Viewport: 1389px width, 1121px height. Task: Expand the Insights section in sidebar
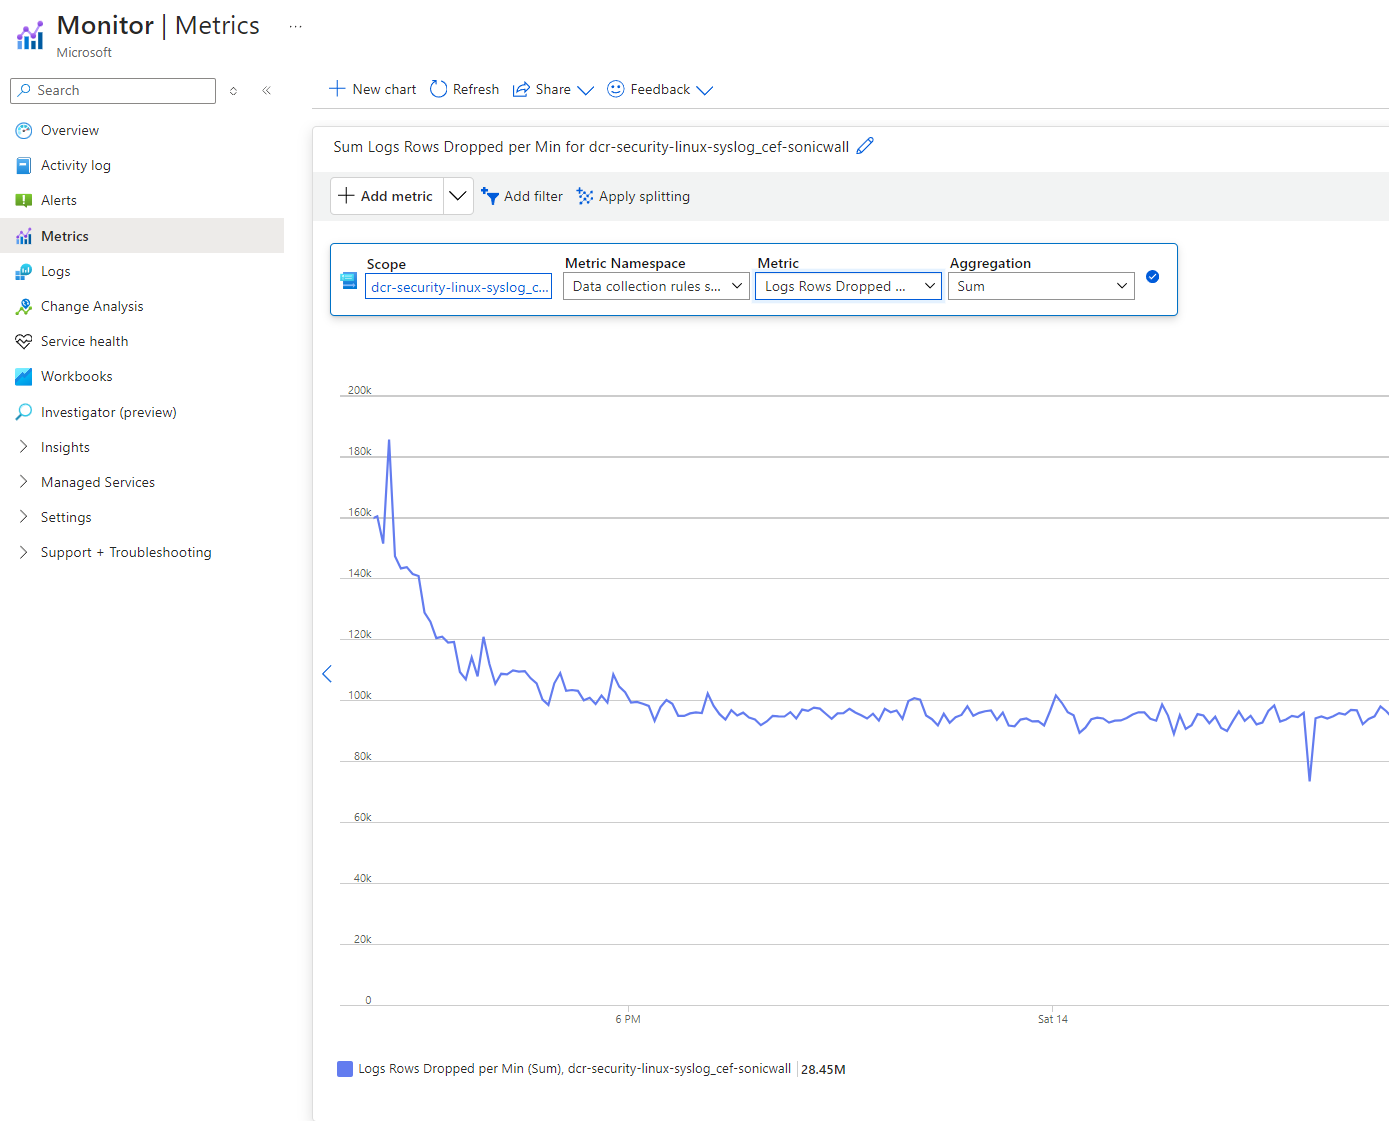tap(65, 447)
